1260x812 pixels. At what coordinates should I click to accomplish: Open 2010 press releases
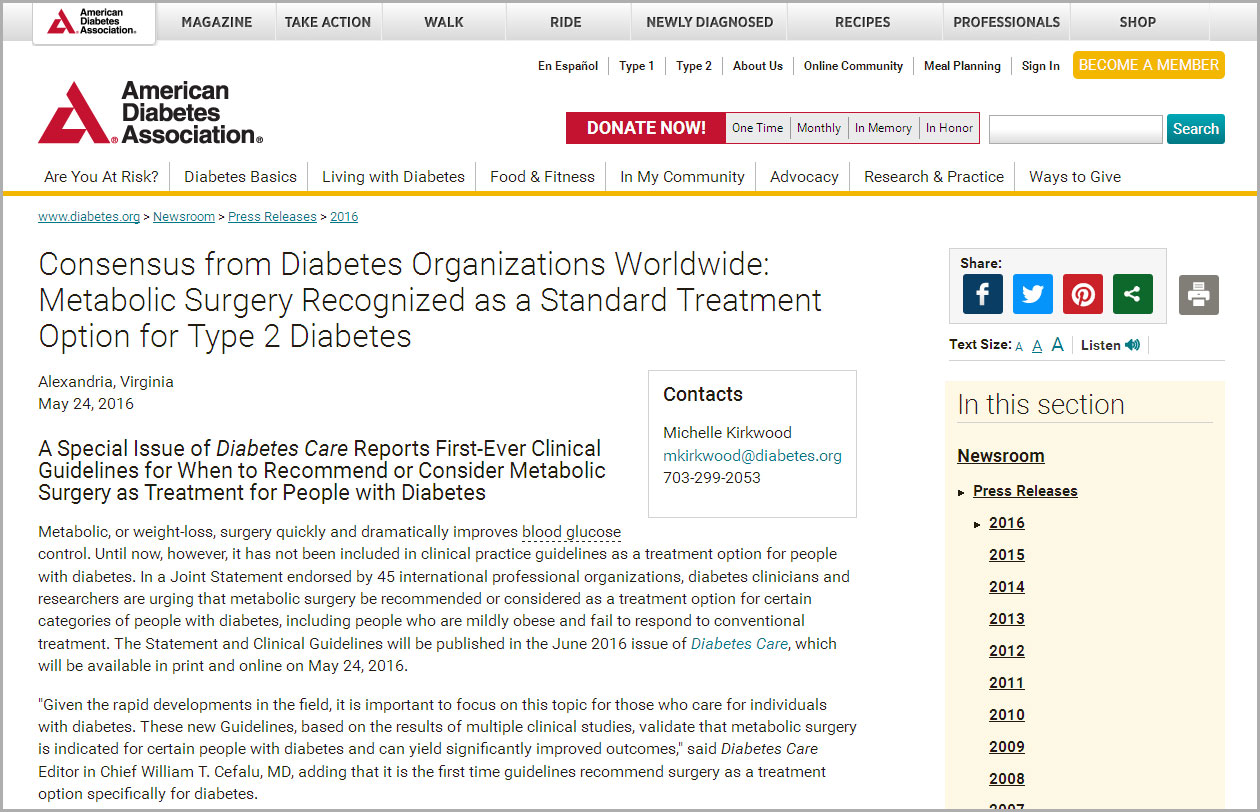point(1006,715)
